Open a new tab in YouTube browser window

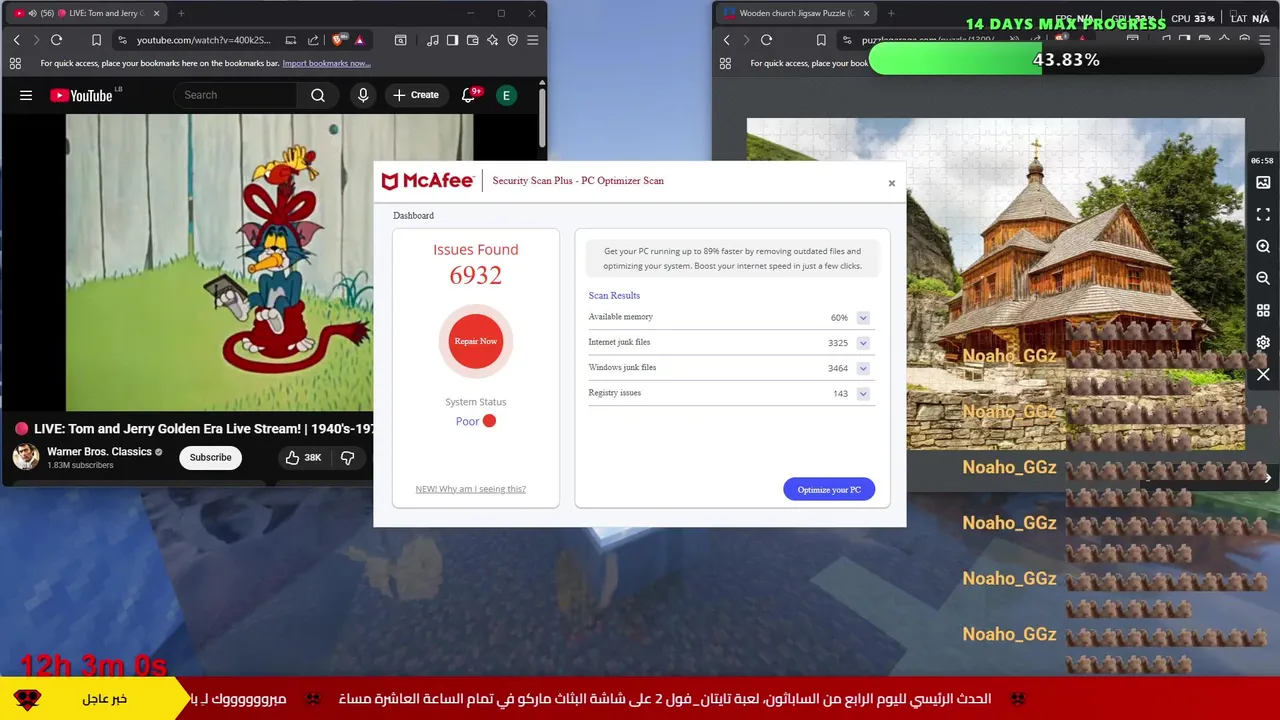[181, 13]
